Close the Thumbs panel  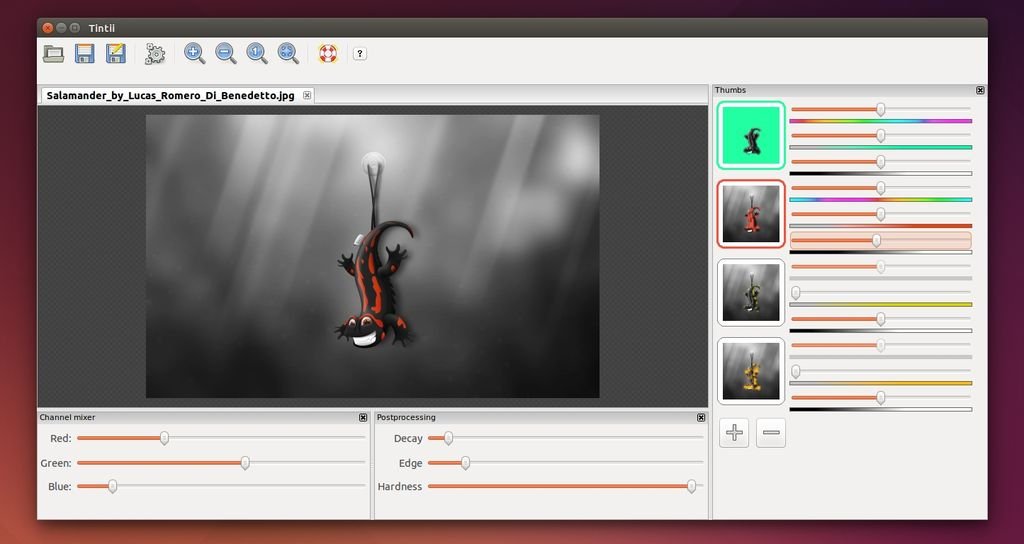(980, 90)
